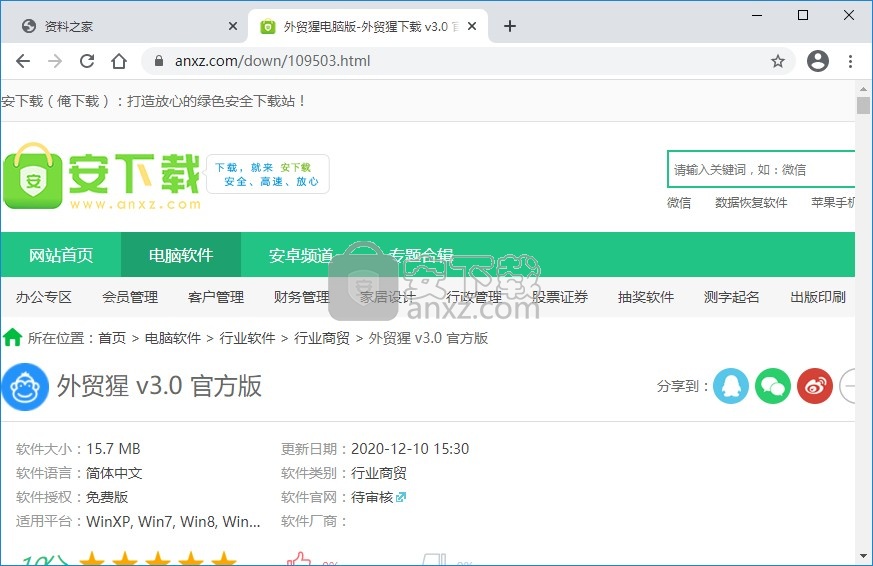This screenshot has height=566, width=873.
Task: Open the 办公专区 category
Action: pyautogui.click(x=44, y=297)
